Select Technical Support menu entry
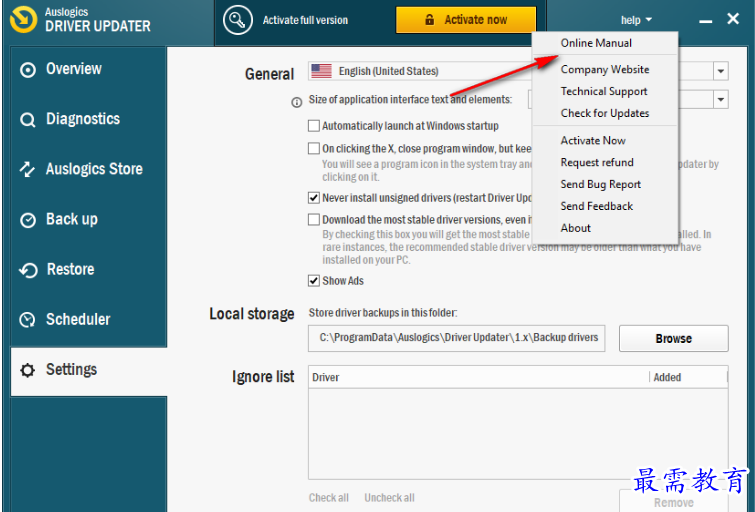This screenshot has width=755, height=512. pyautogui.click(x=605, y=92)
